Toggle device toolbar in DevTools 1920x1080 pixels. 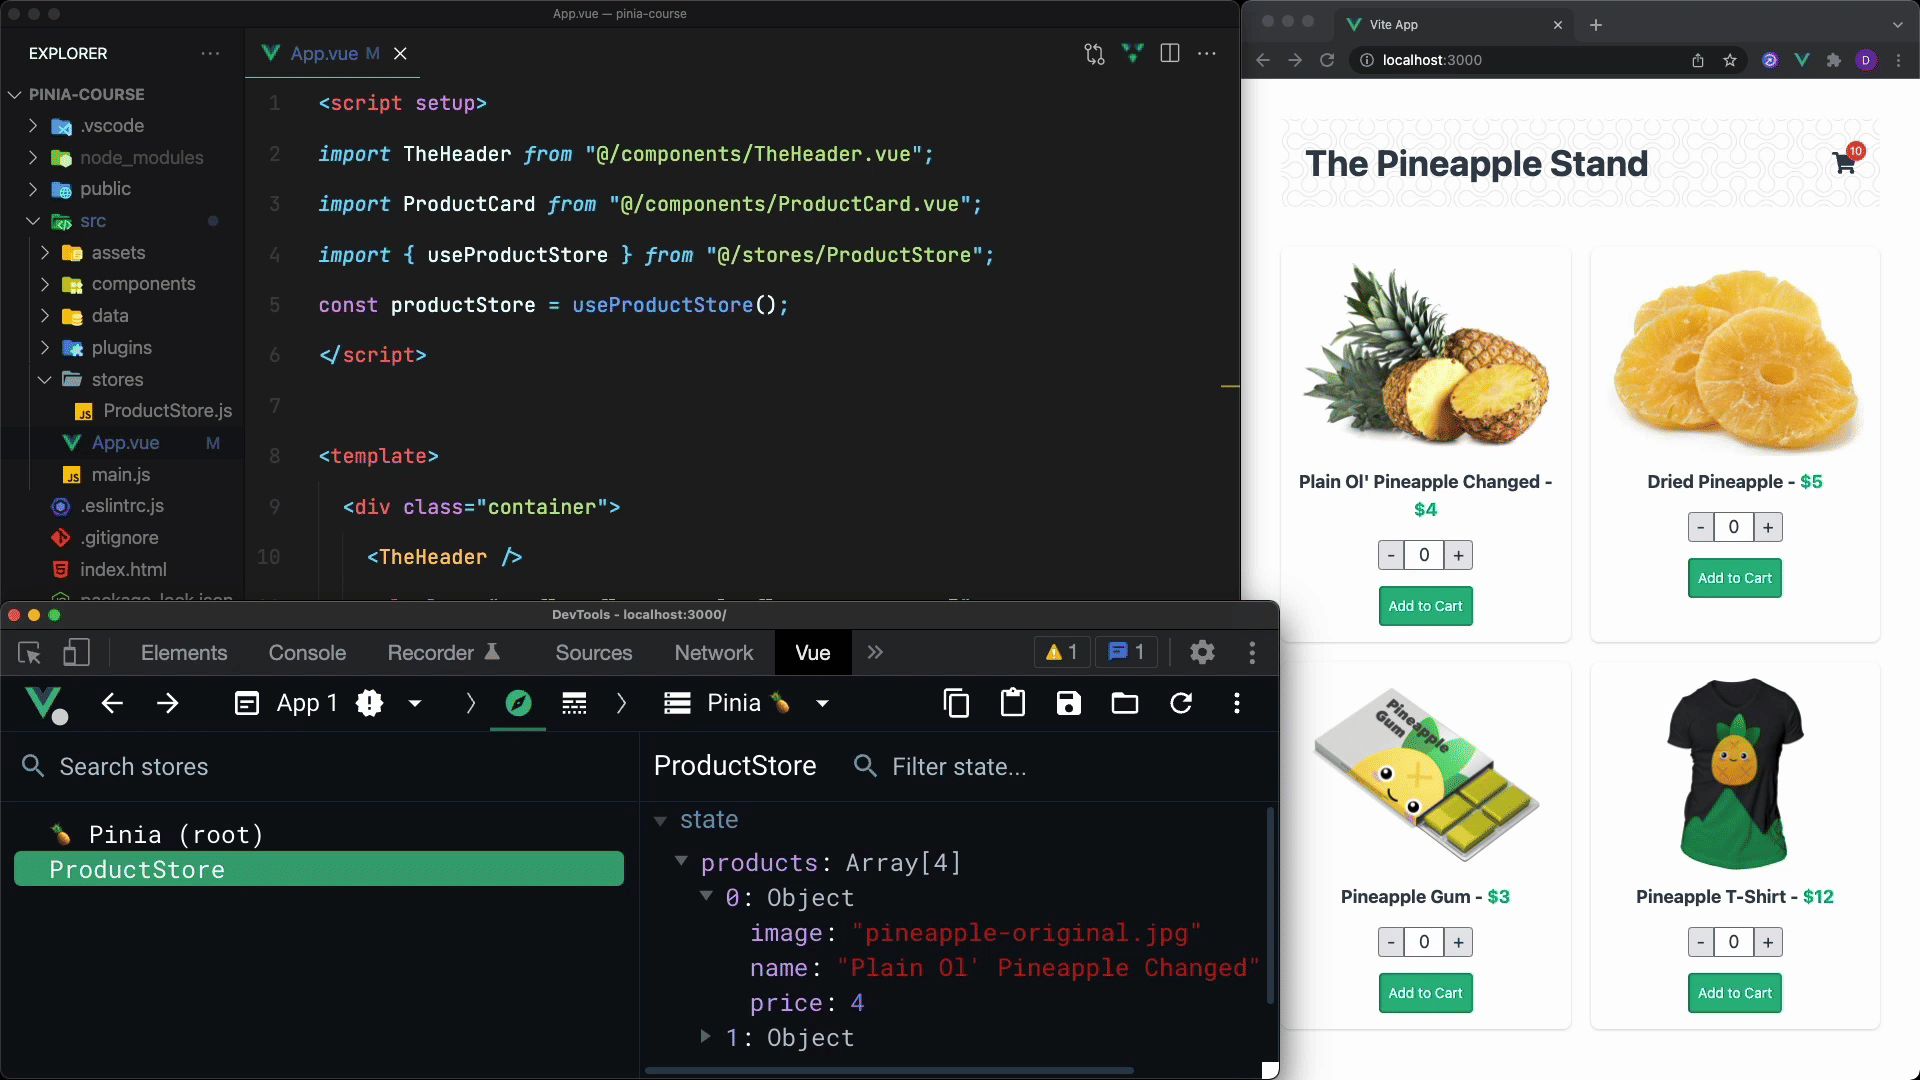pos(76,653)
